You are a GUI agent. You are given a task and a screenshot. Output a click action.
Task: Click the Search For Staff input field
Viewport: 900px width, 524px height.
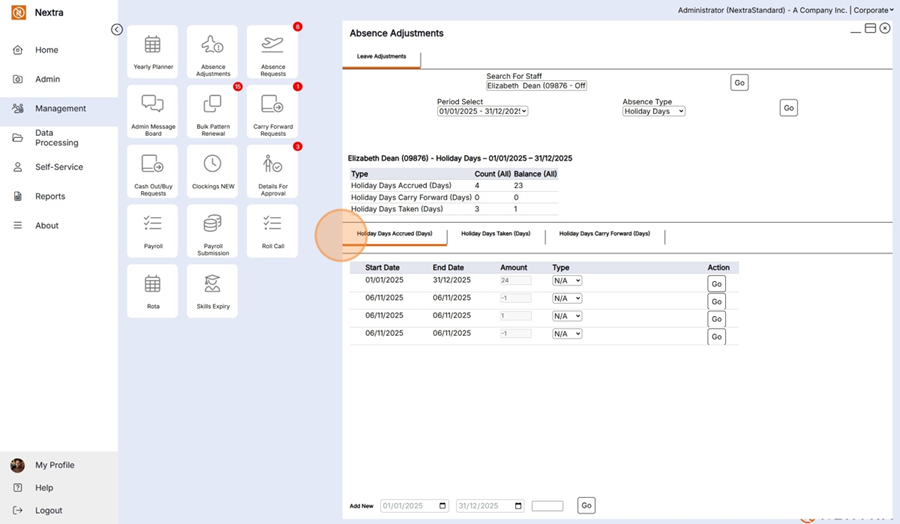pos(536,86)
